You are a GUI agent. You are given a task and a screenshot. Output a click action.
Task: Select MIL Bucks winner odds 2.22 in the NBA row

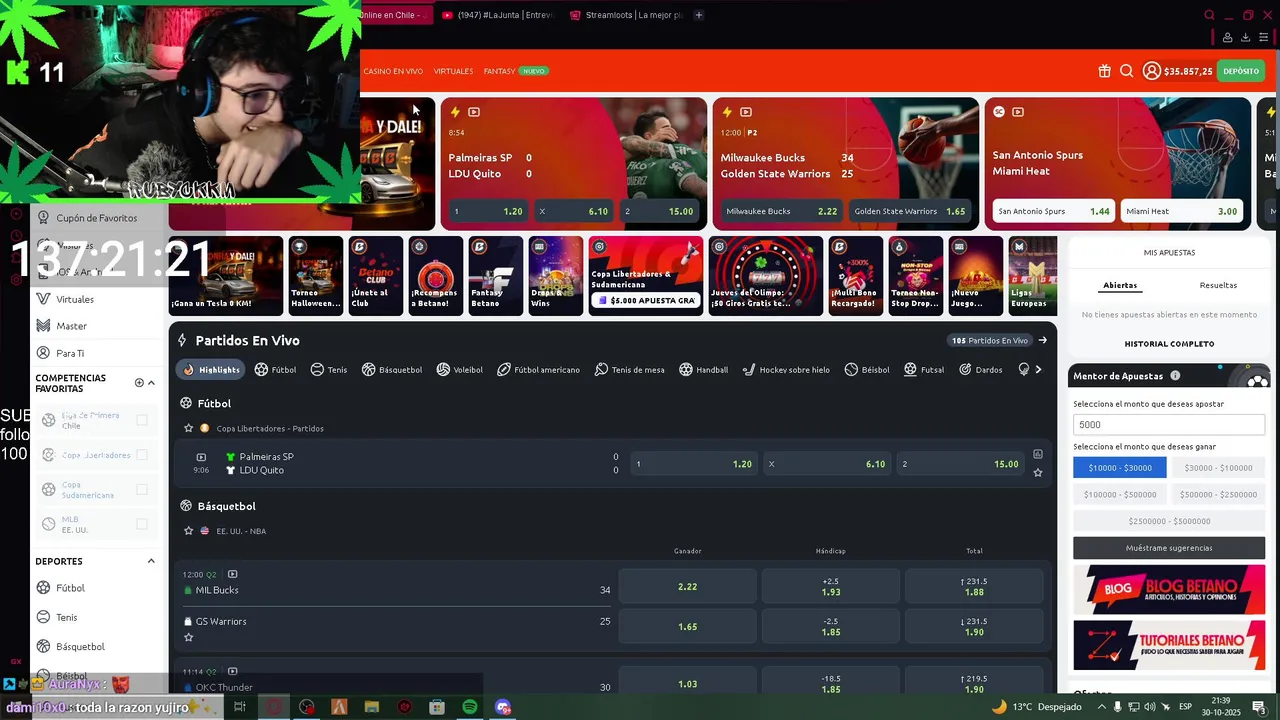tap(687, 586)
